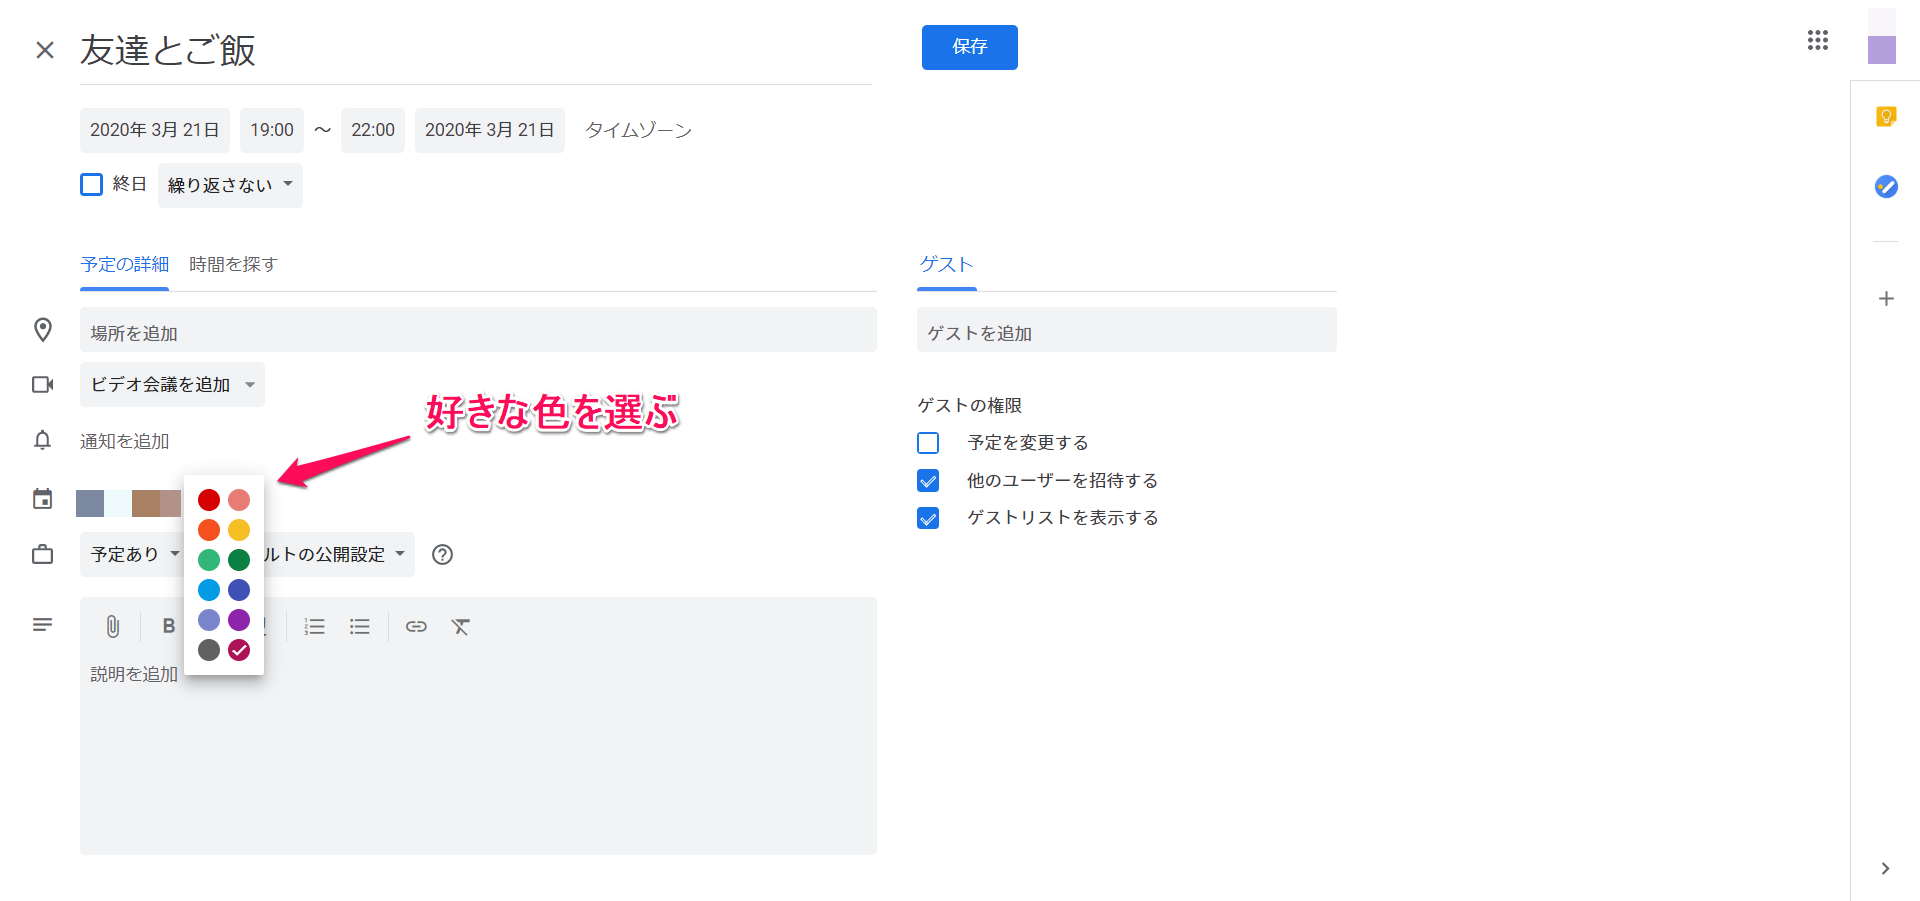
Task: Click the タイムゾーン link
Action: coord(638,130)
